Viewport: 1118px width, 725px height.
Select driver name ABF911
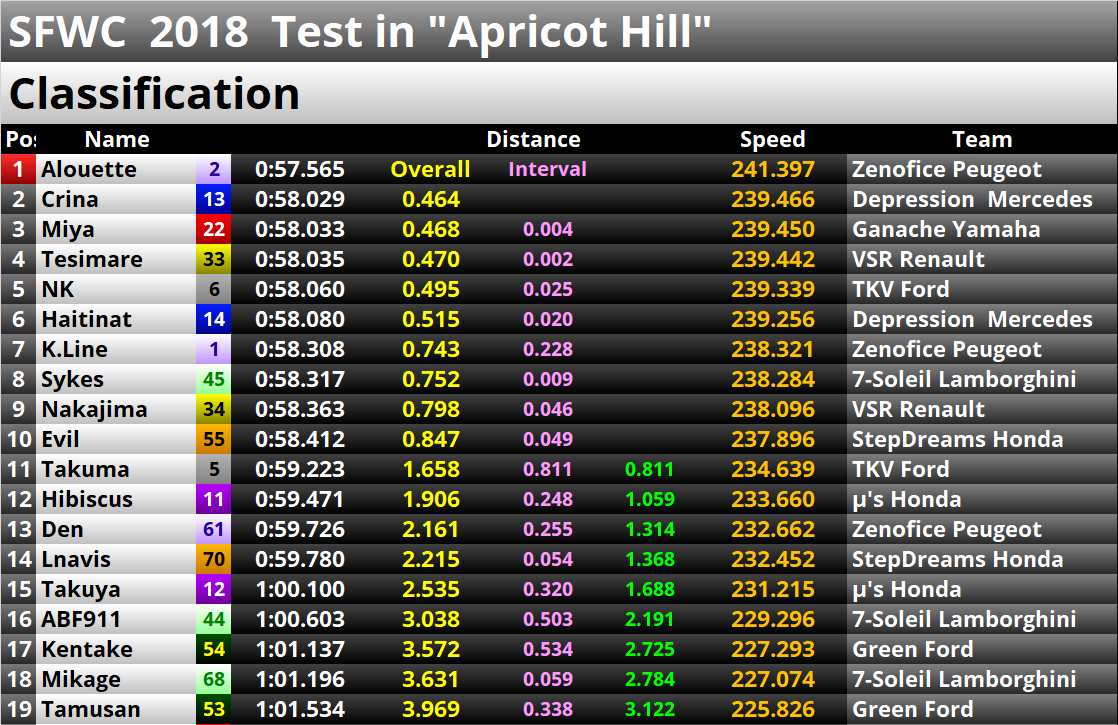[x=81, y=619]
